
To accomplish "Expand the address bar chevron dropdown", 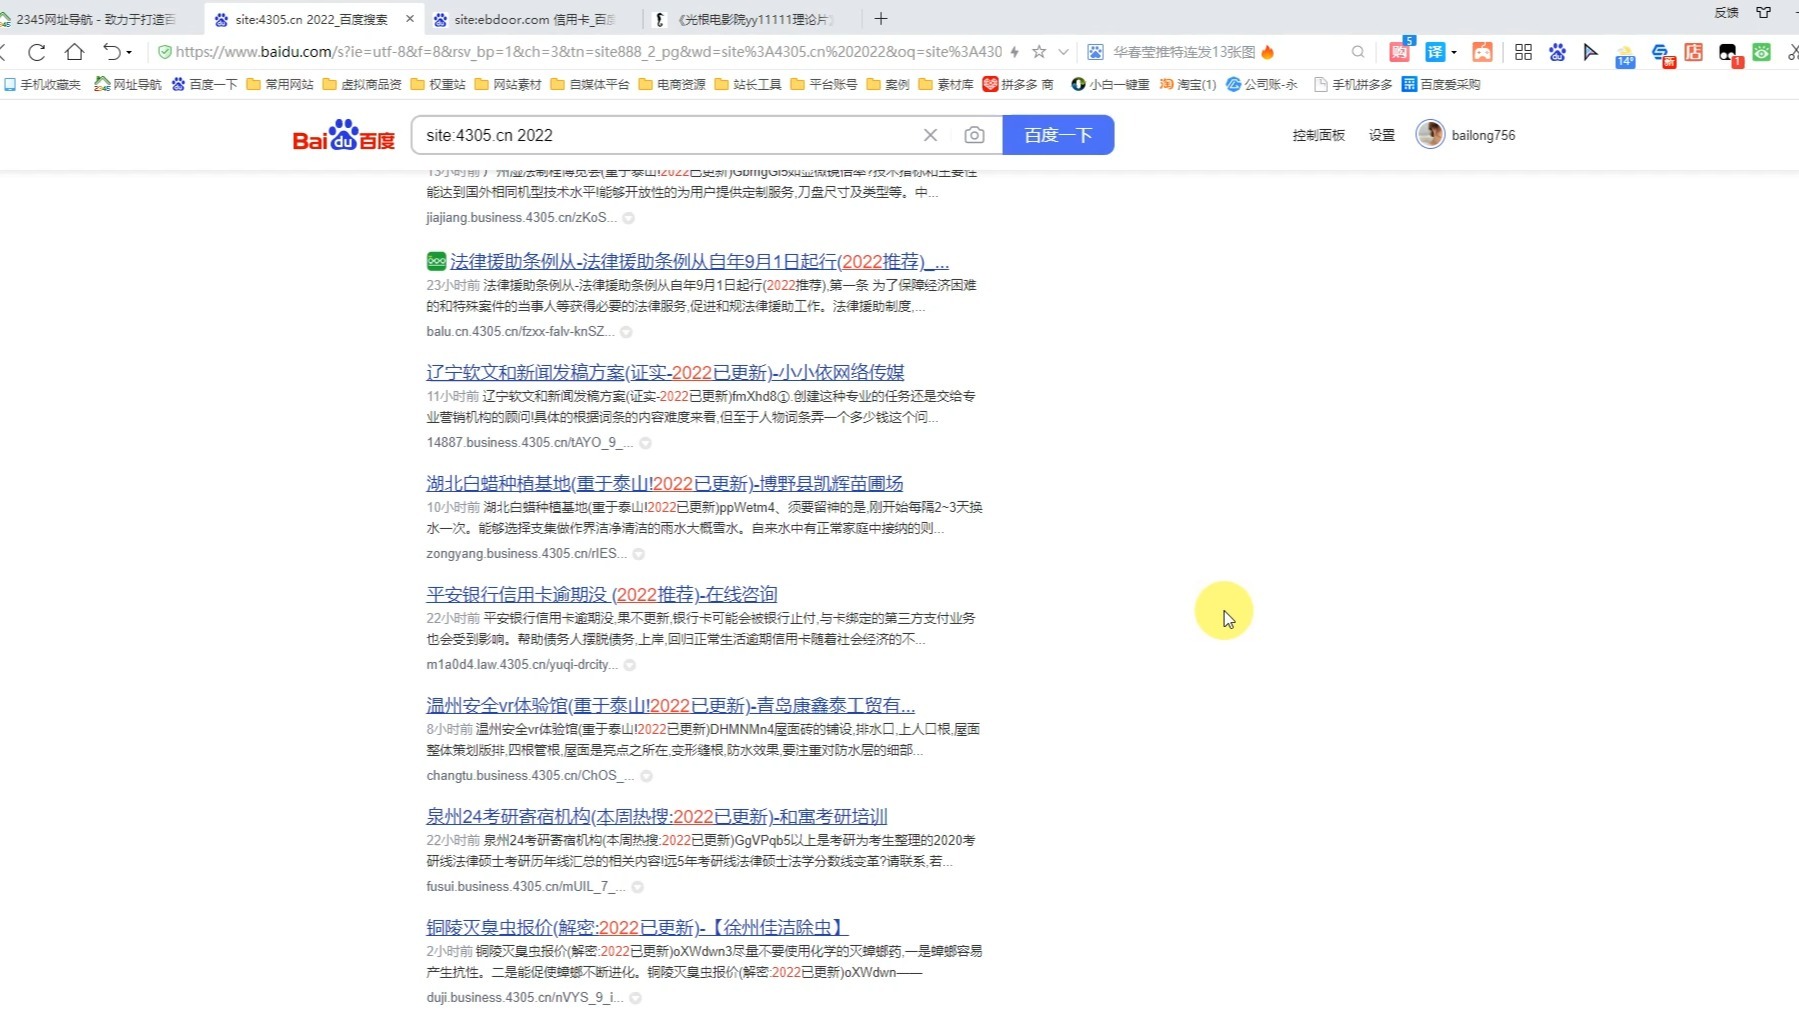I will coord(1063,52).
